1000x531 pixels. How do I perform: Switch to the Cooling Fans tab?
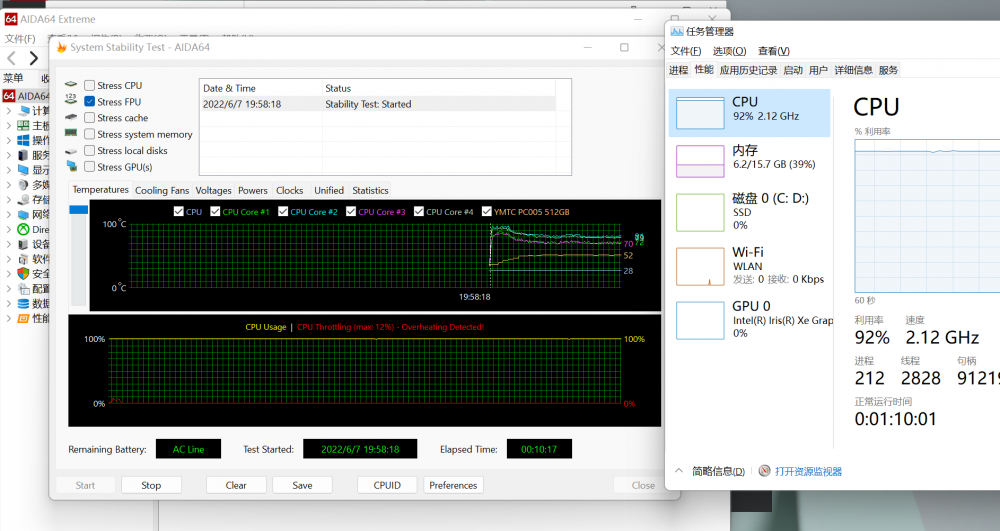tap(162, 190)
